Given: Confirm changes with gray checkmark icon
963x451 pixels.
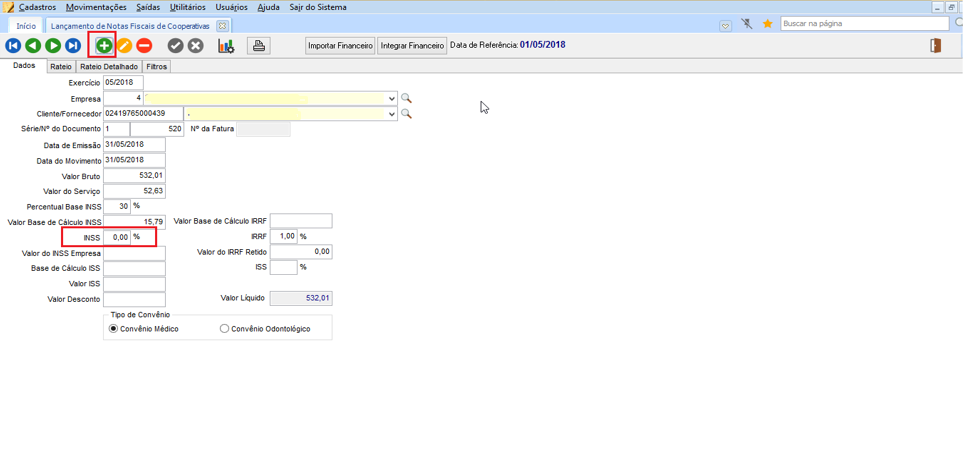Looking at the screenshot, I should click(x=176, y=45).
